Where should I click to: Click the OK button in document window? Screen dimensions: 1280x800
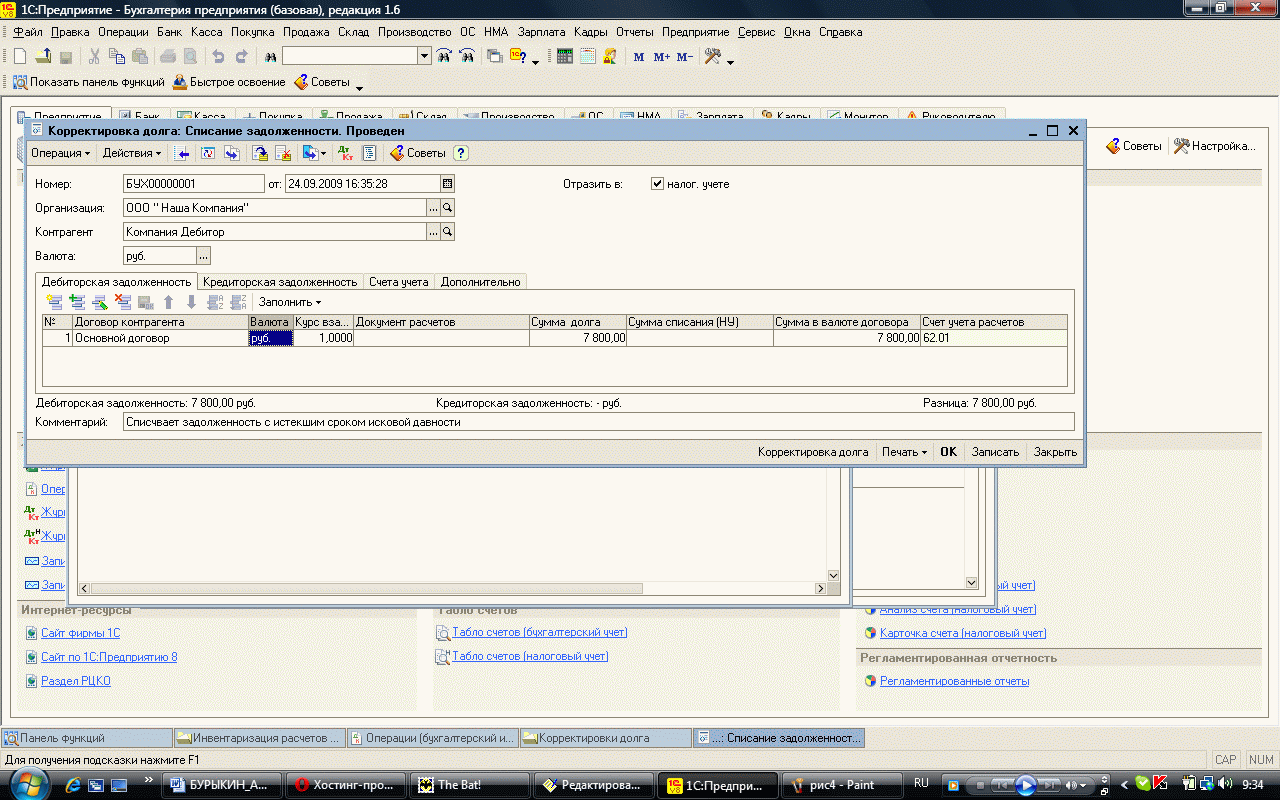click(x=948, y=452)
